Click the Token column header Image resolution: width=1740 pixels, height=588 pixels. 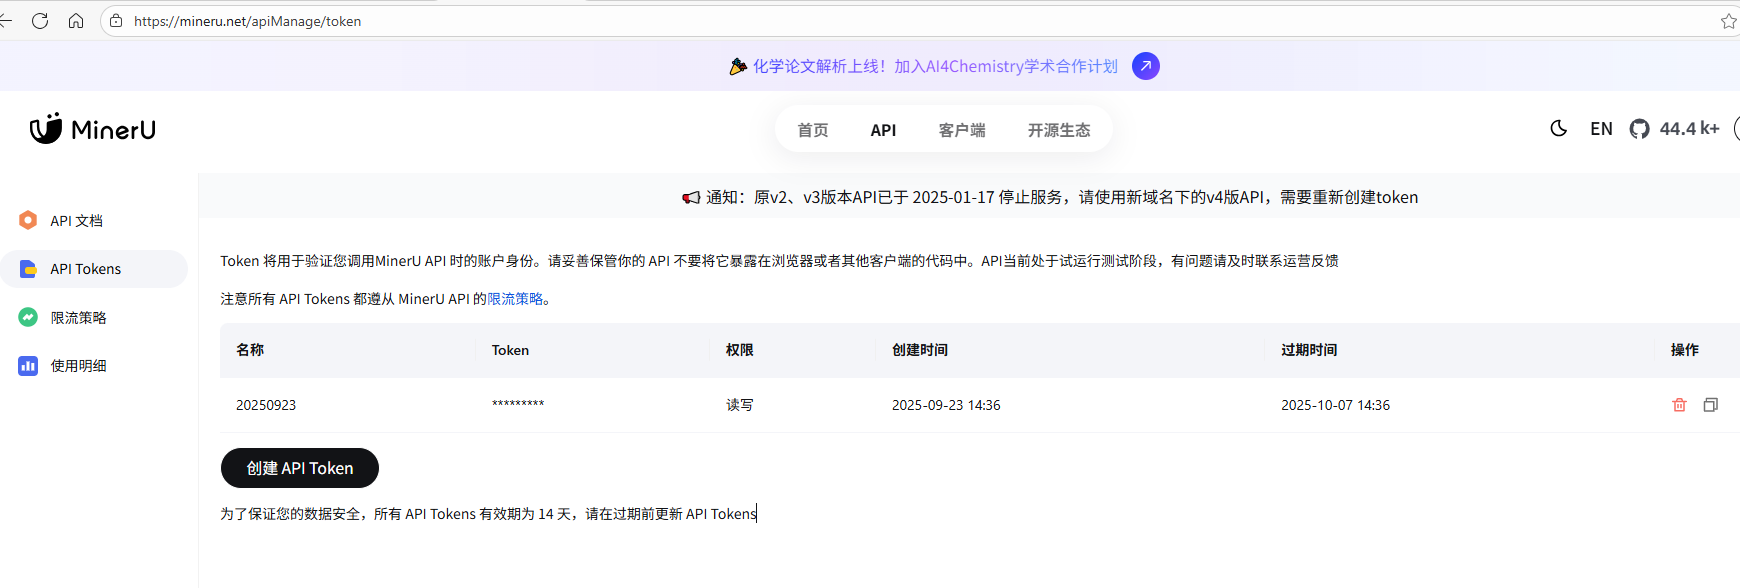click(510, 350)
